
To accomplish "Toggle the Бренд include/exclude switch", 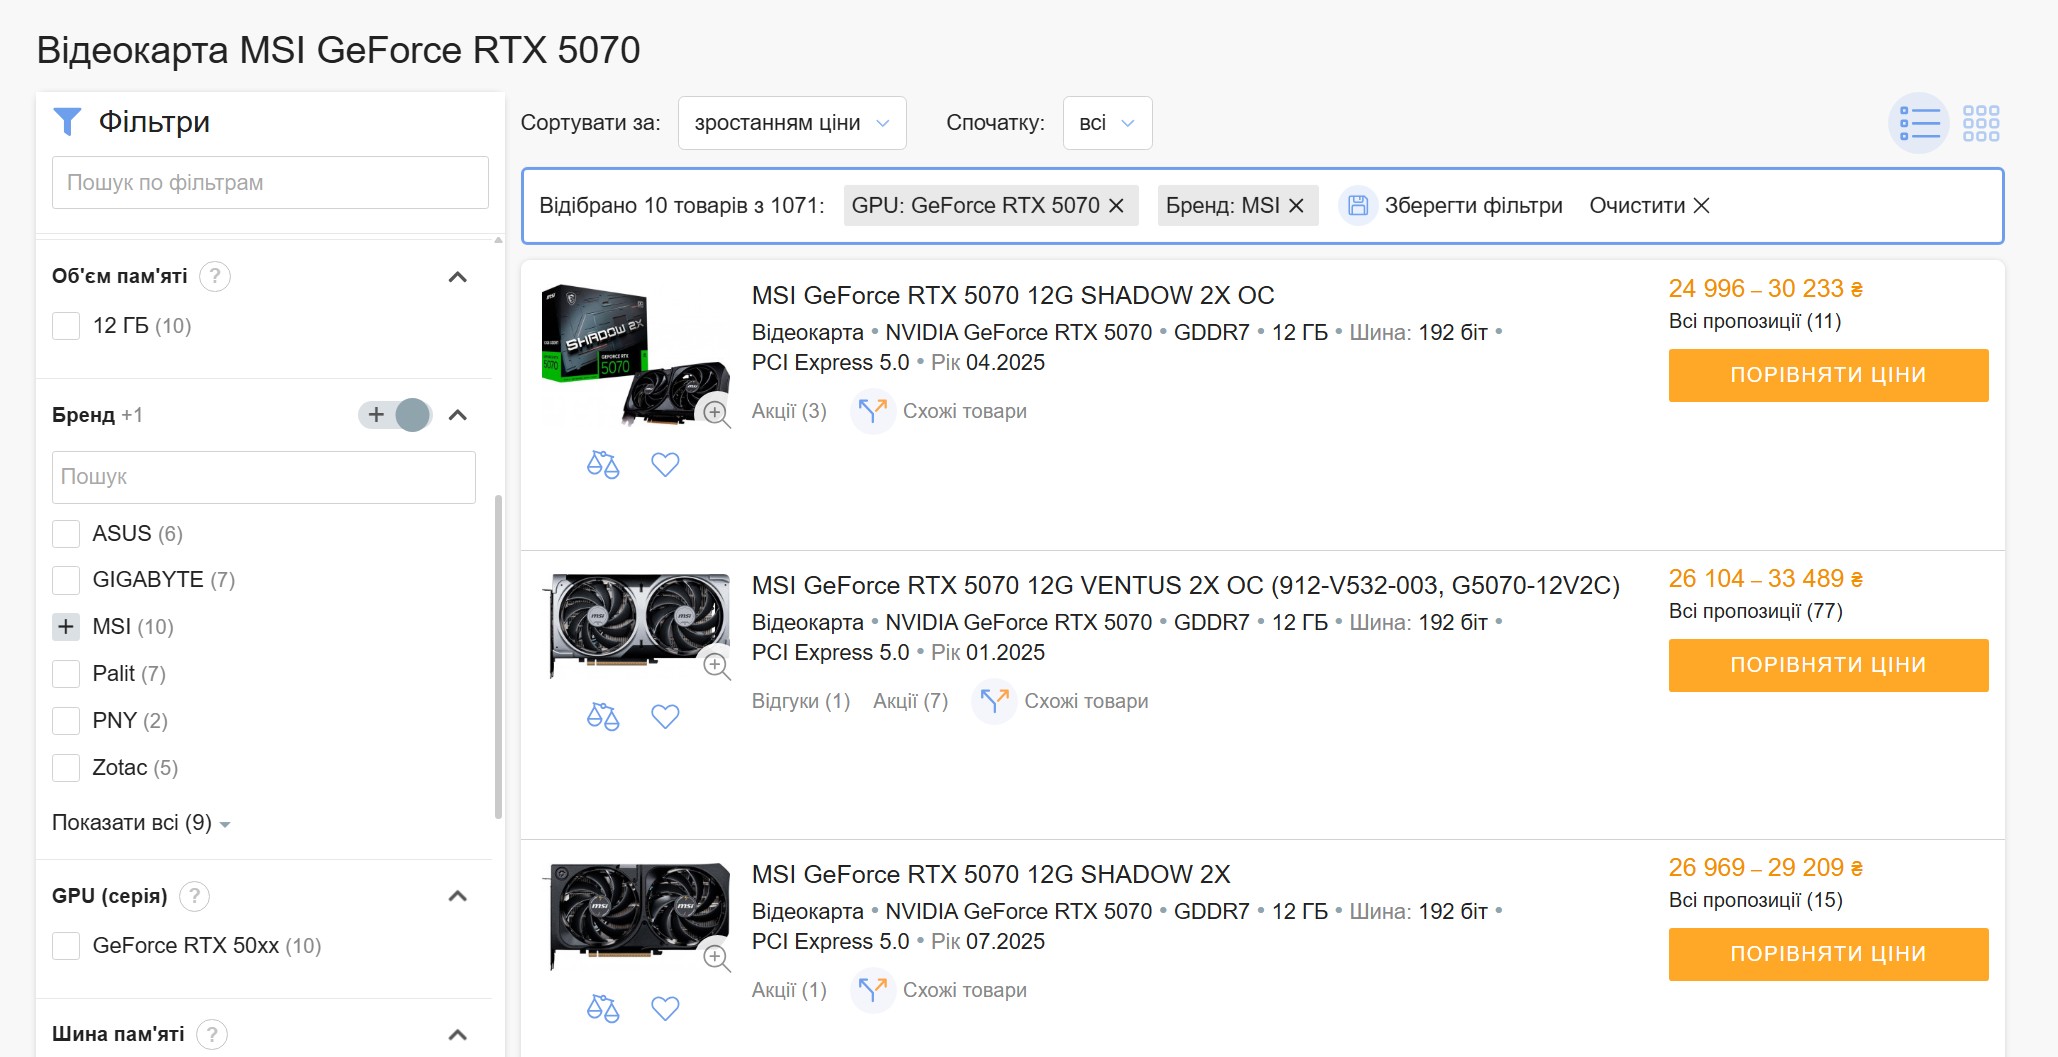I will click(x=395, y=415).
